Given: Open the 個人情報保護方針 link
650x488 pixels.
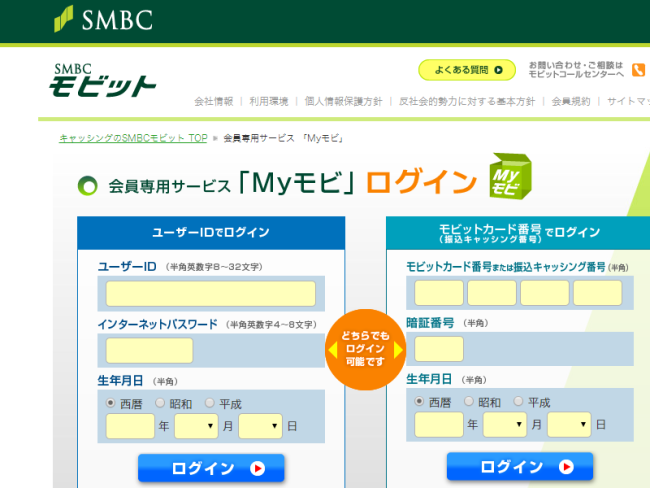Looking at the screenshot, I should point(343,102).
